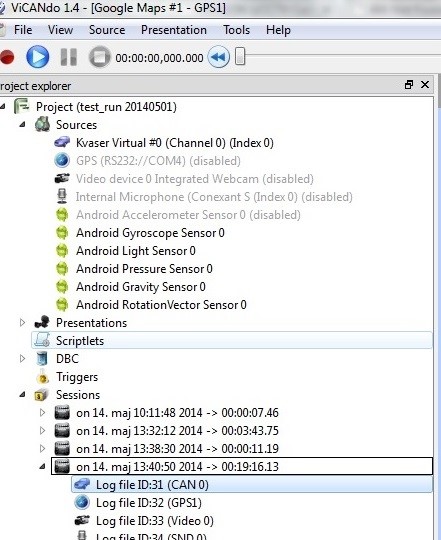Pause playback with the pause button

pyautogui.click(x=69, y=57)
